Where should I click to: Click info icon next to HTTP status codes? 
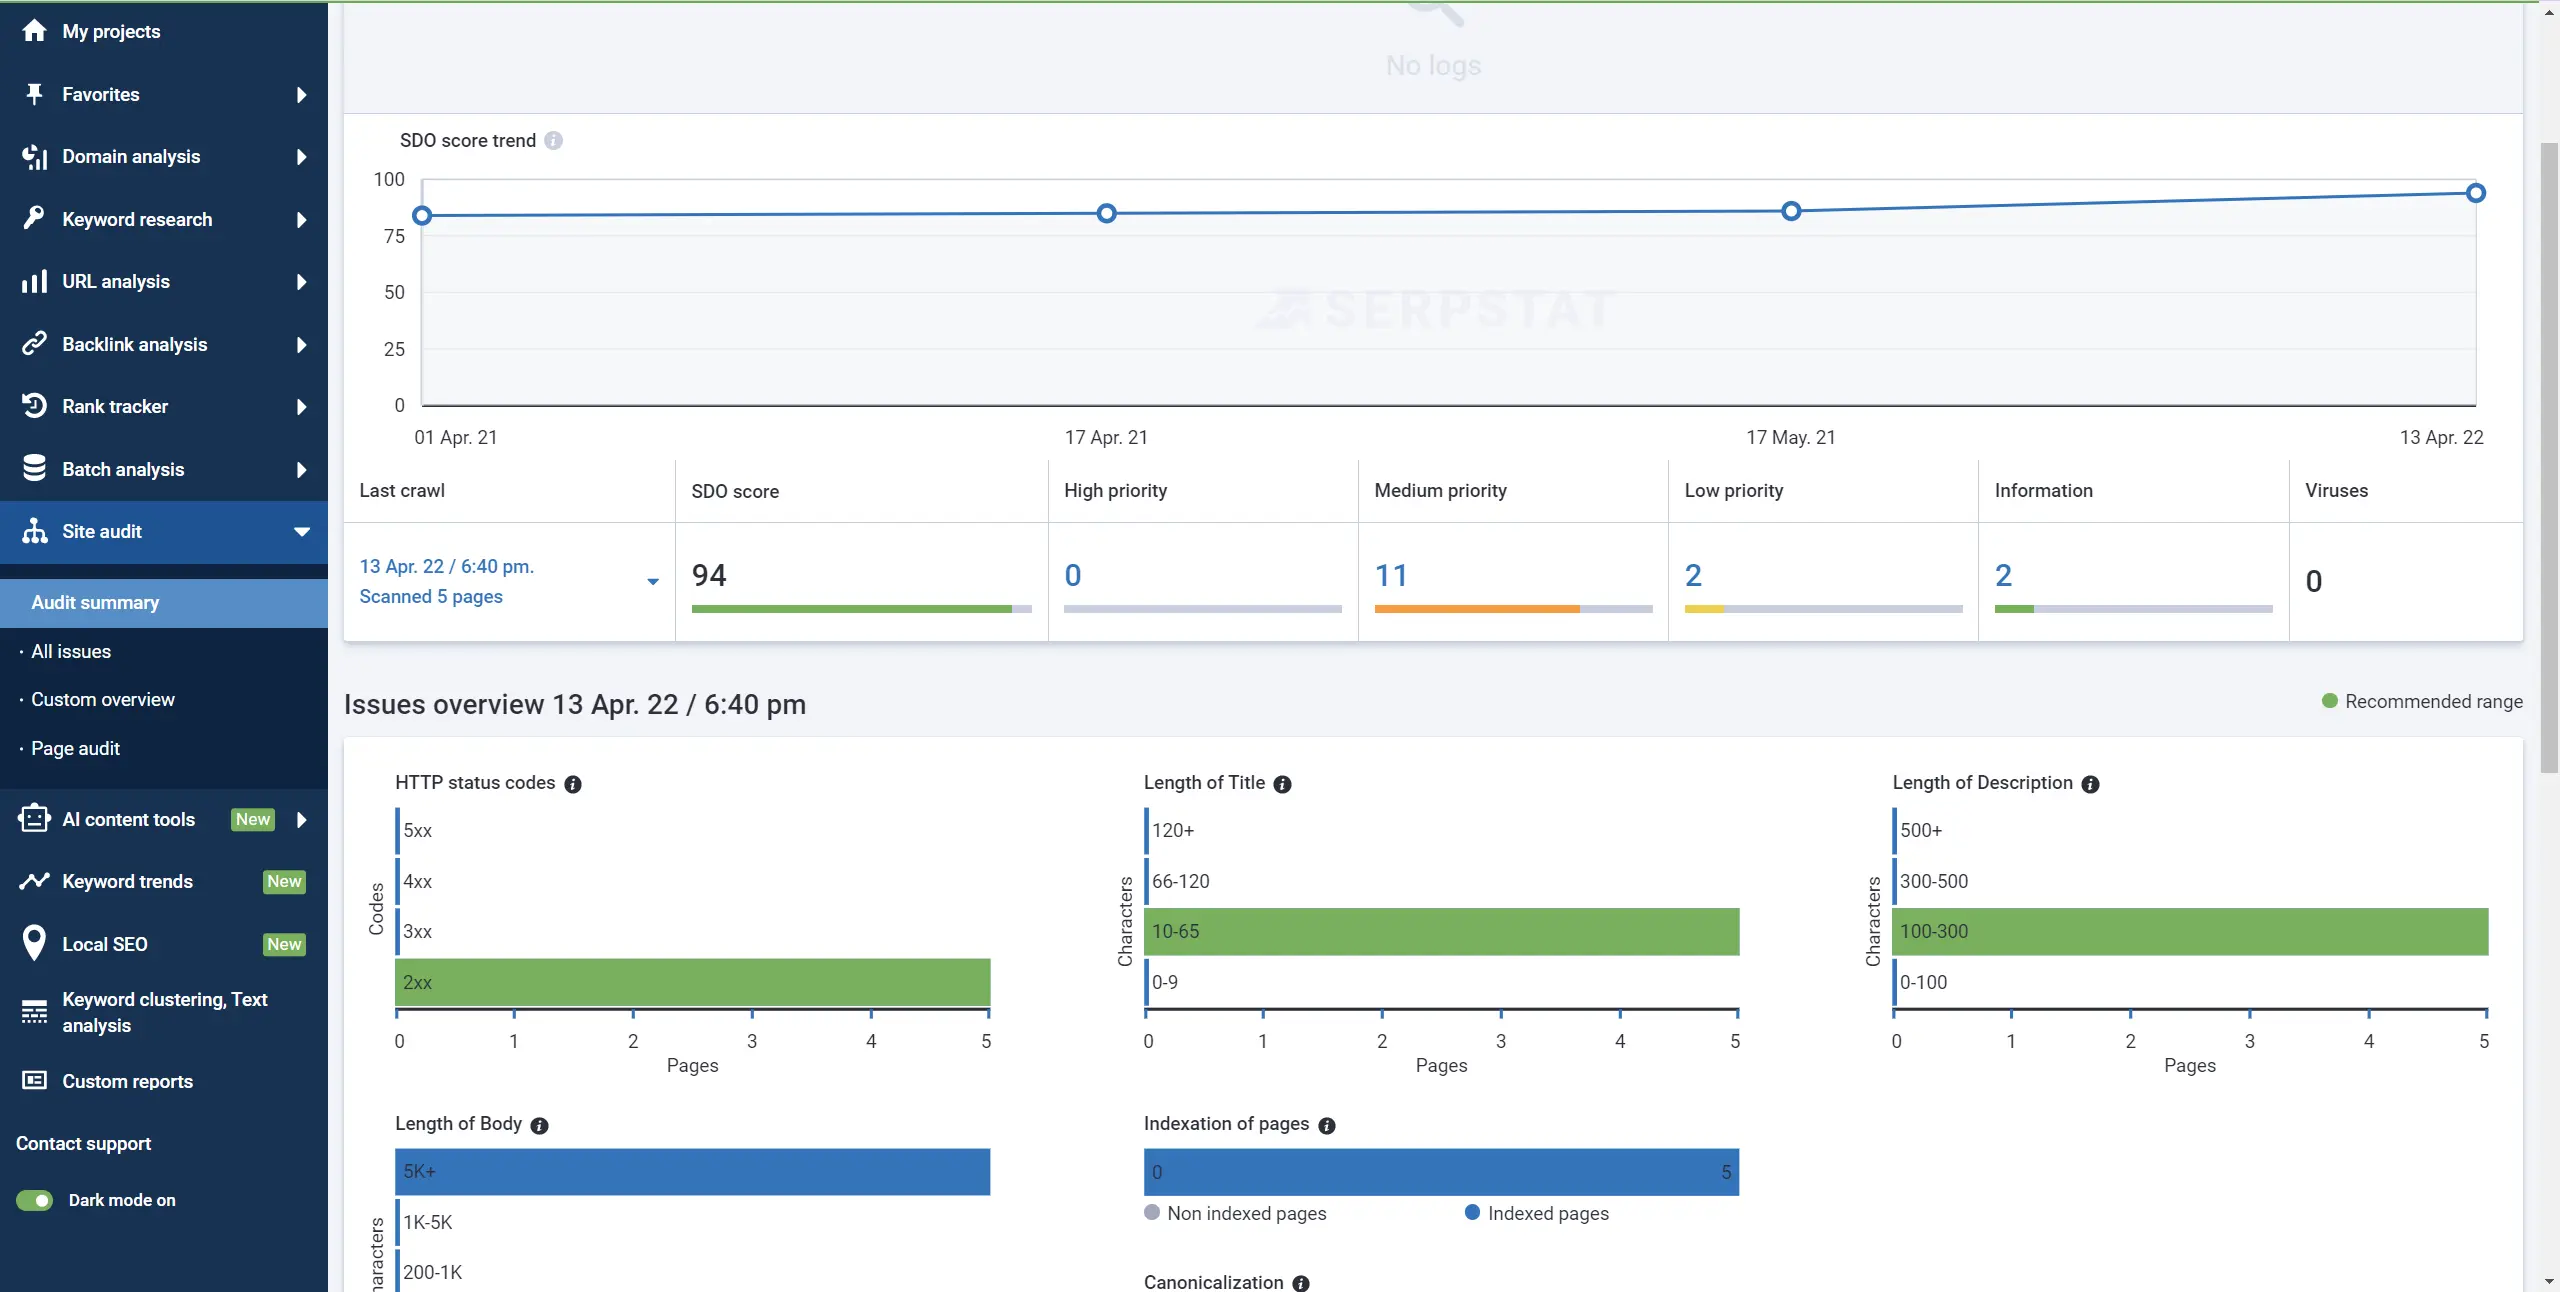click(x=573, y=784)
